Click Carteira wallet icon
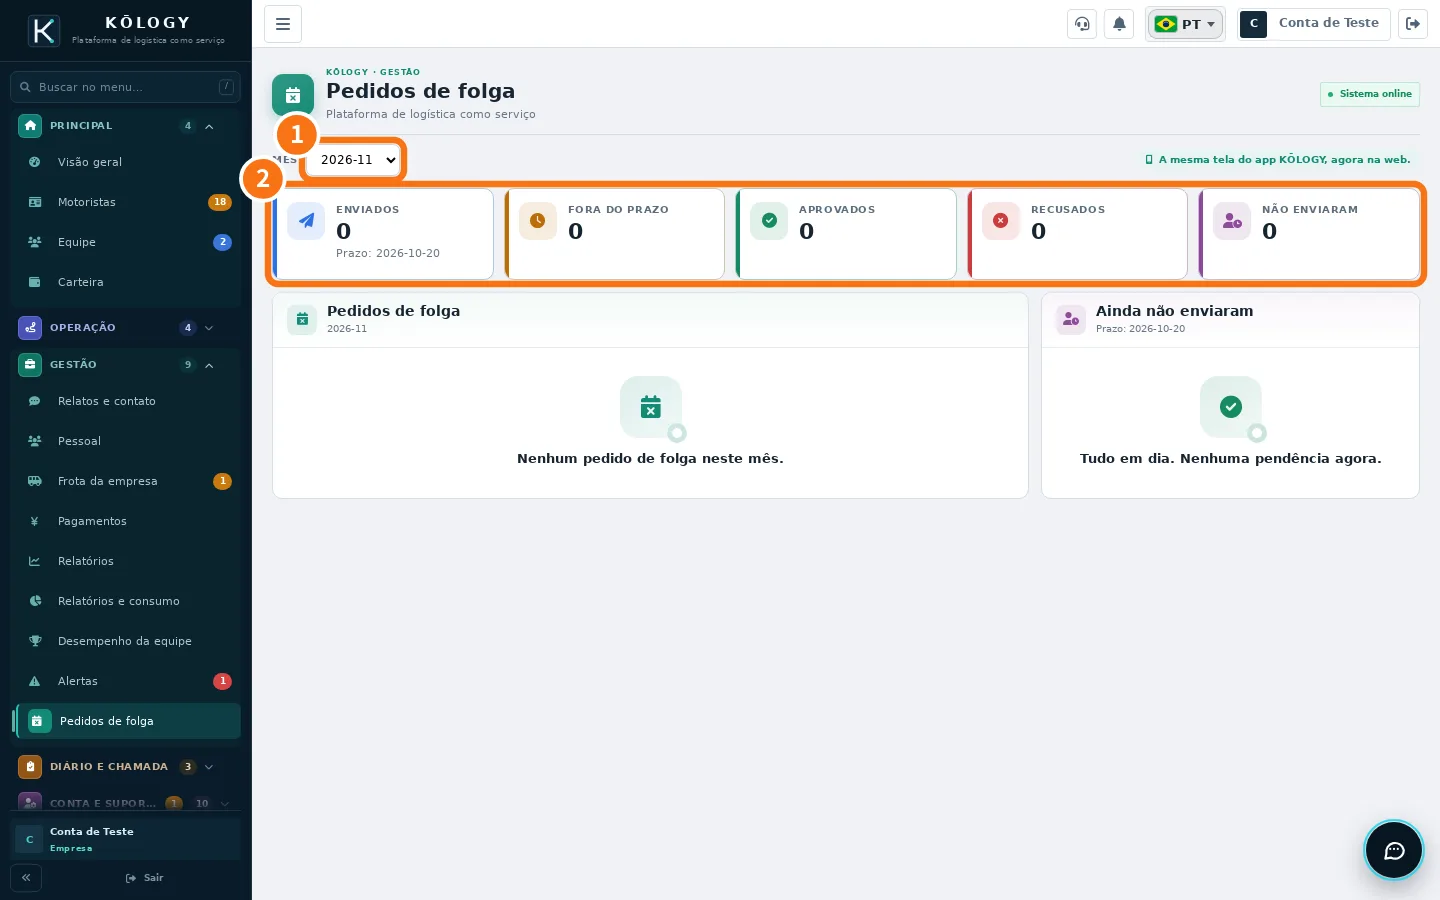This screenshot has width=1440, height=900. point(35,282)
